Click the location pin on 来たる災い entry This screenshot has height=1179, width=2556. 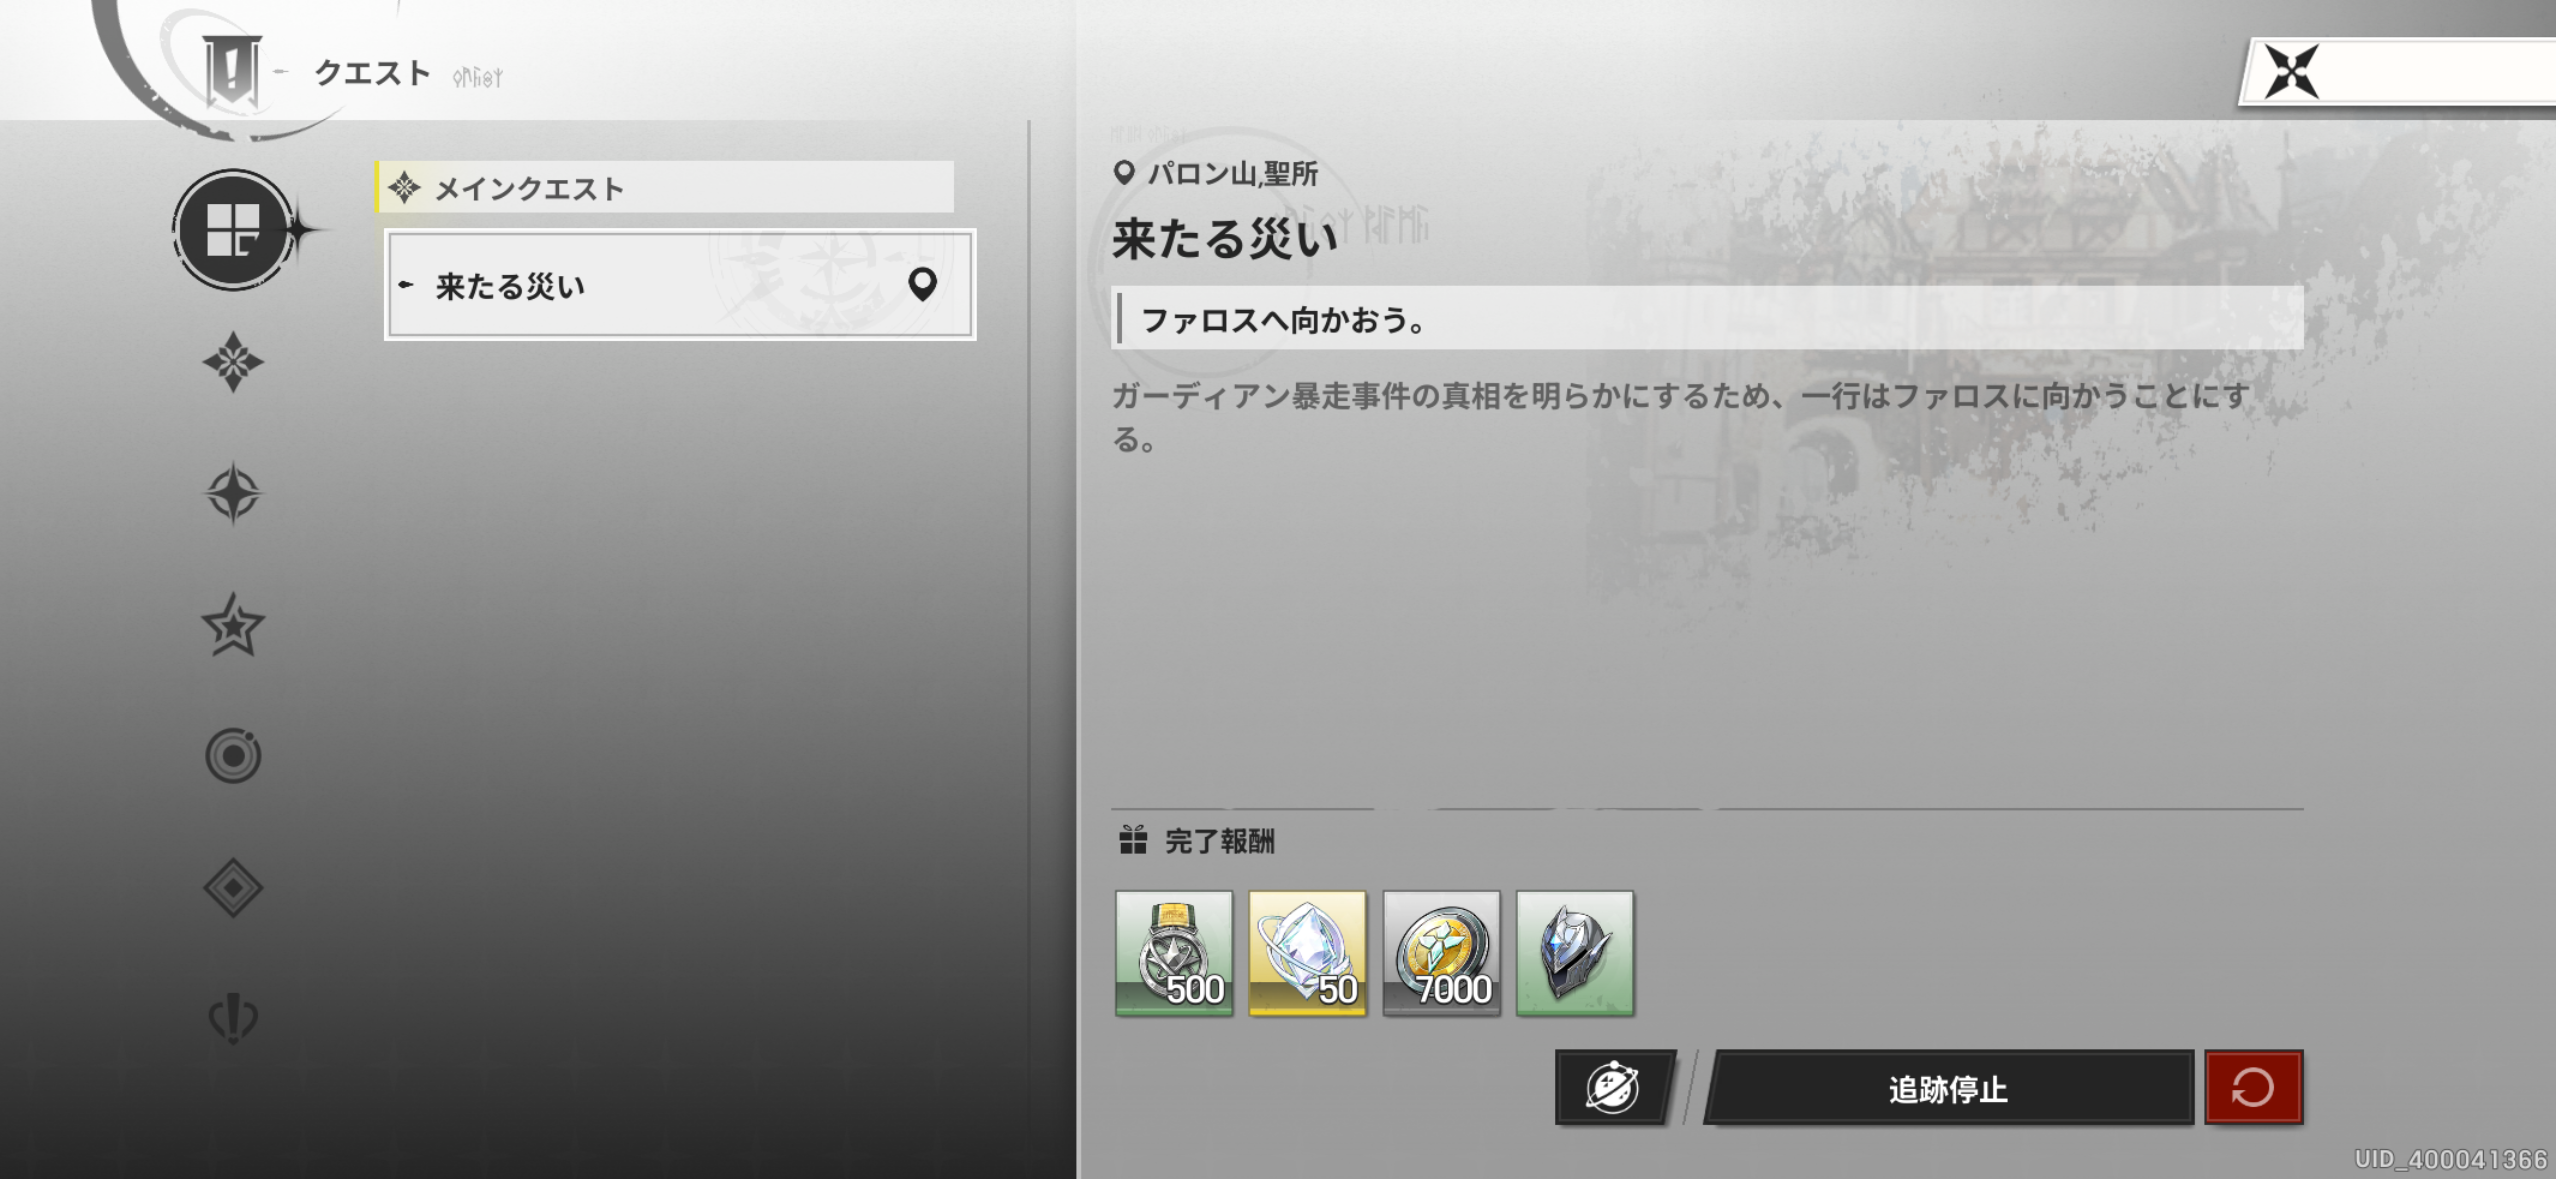pos(922,285)
